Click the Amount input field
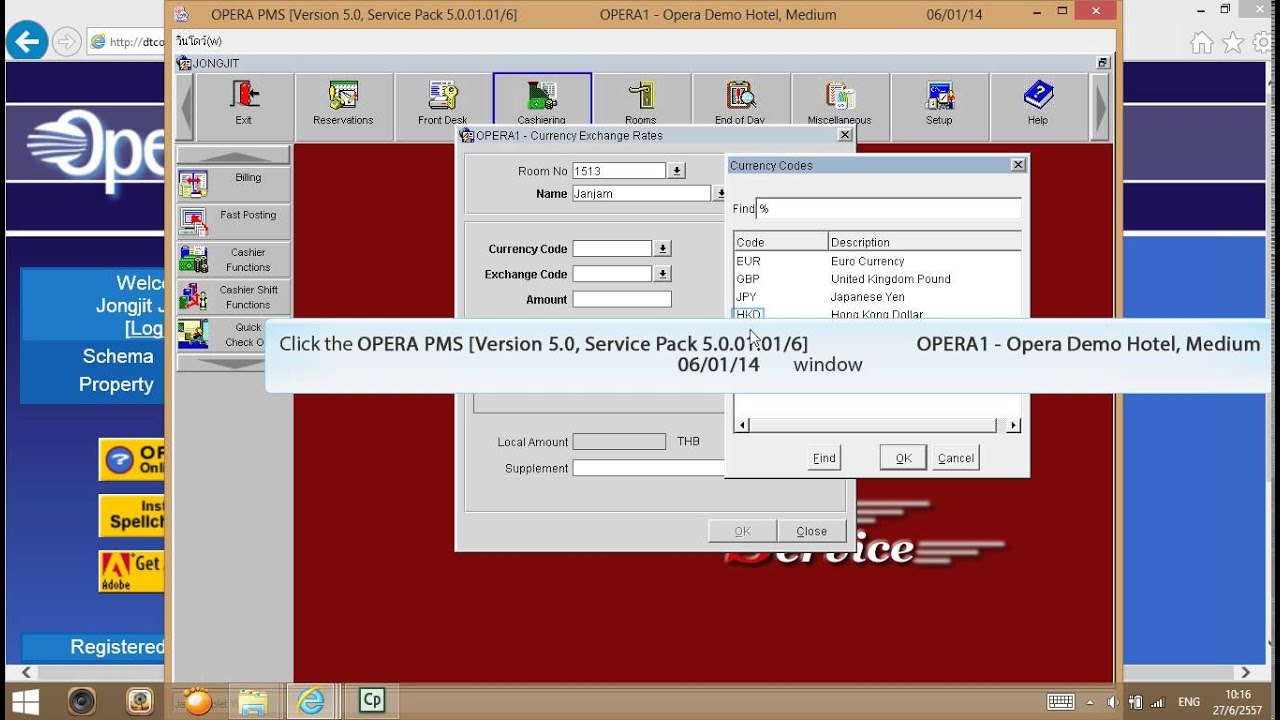 [622, 299]
